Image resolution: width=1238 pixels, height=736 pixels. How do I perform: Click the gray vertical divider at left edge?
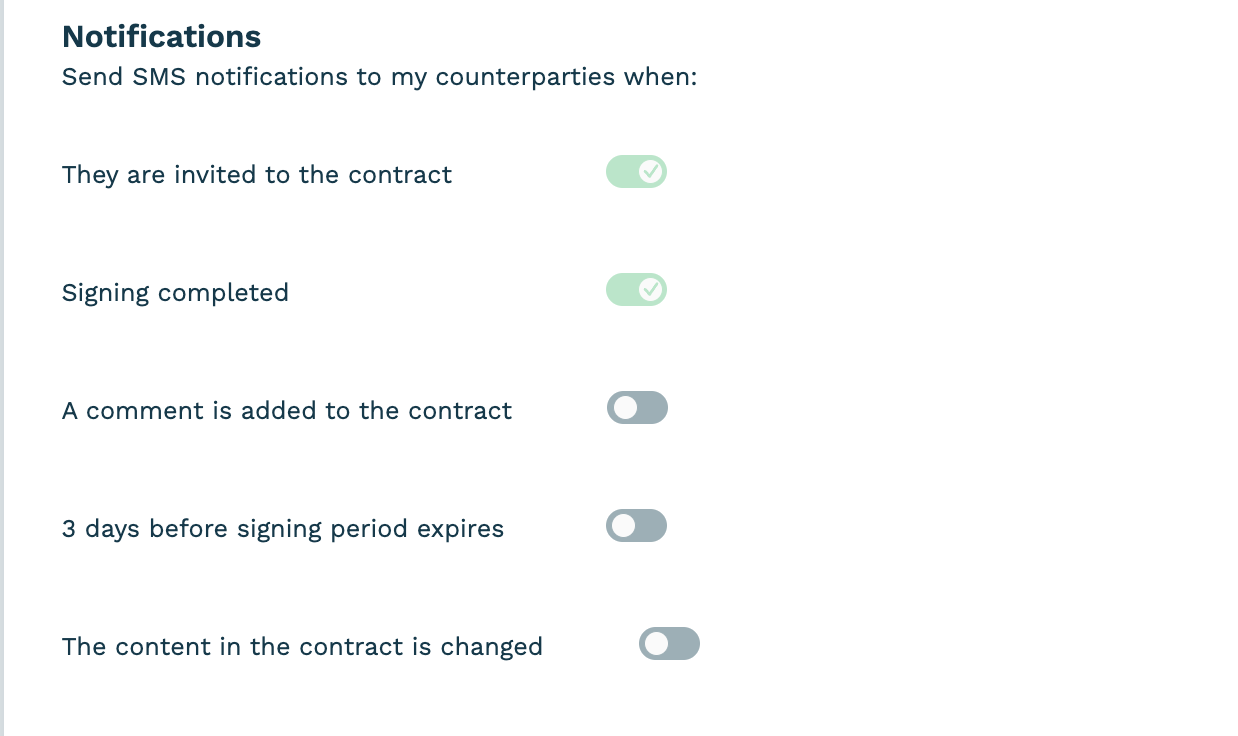point(2,368)
